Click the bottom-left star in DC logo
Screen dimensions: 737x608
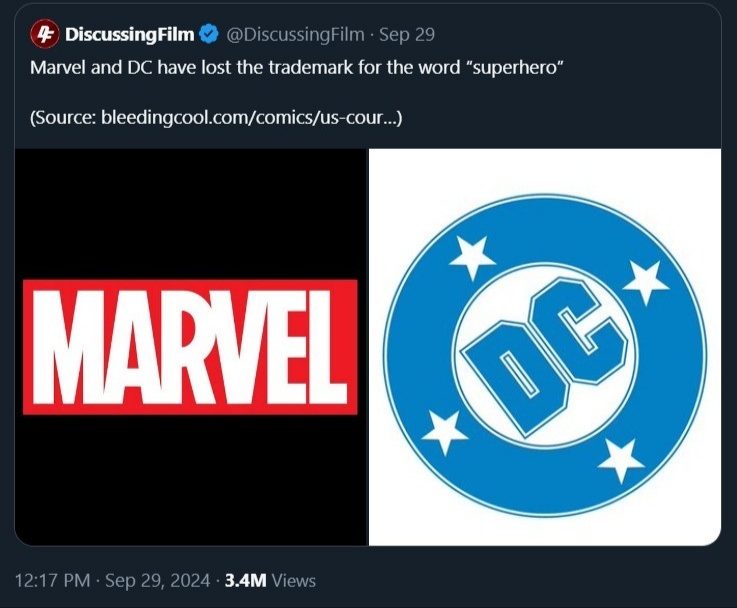pyautogui.click(x=444, y=431)
